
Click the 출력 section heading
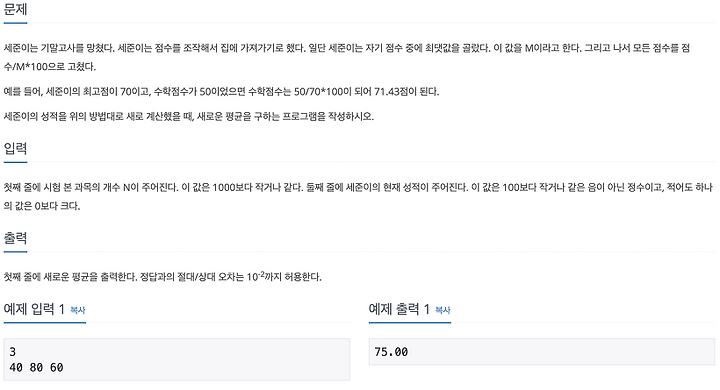pos(15,238)
